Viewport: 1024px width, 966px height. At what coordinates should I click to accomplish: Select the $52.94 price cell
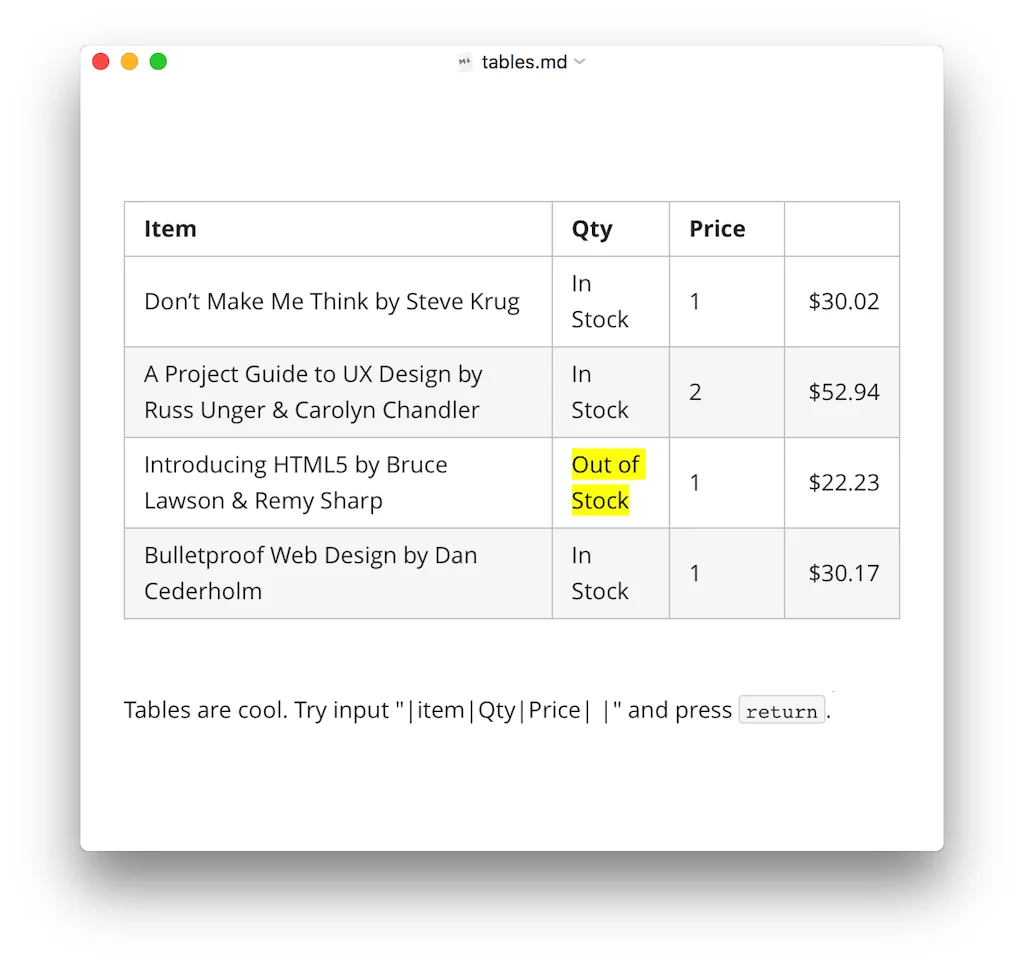click(843, 392)
